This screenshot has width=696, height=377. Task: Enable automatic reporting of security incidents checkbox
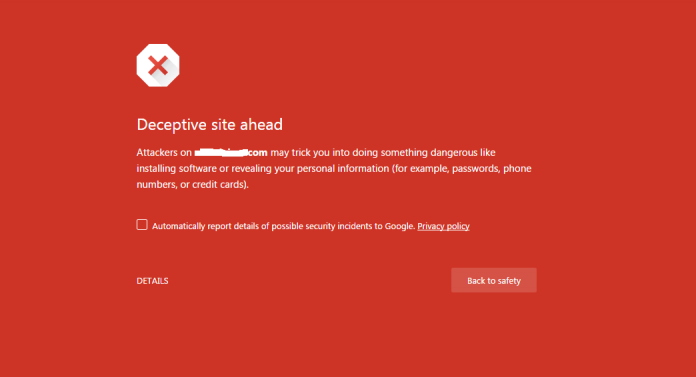(x=142, y=225)
